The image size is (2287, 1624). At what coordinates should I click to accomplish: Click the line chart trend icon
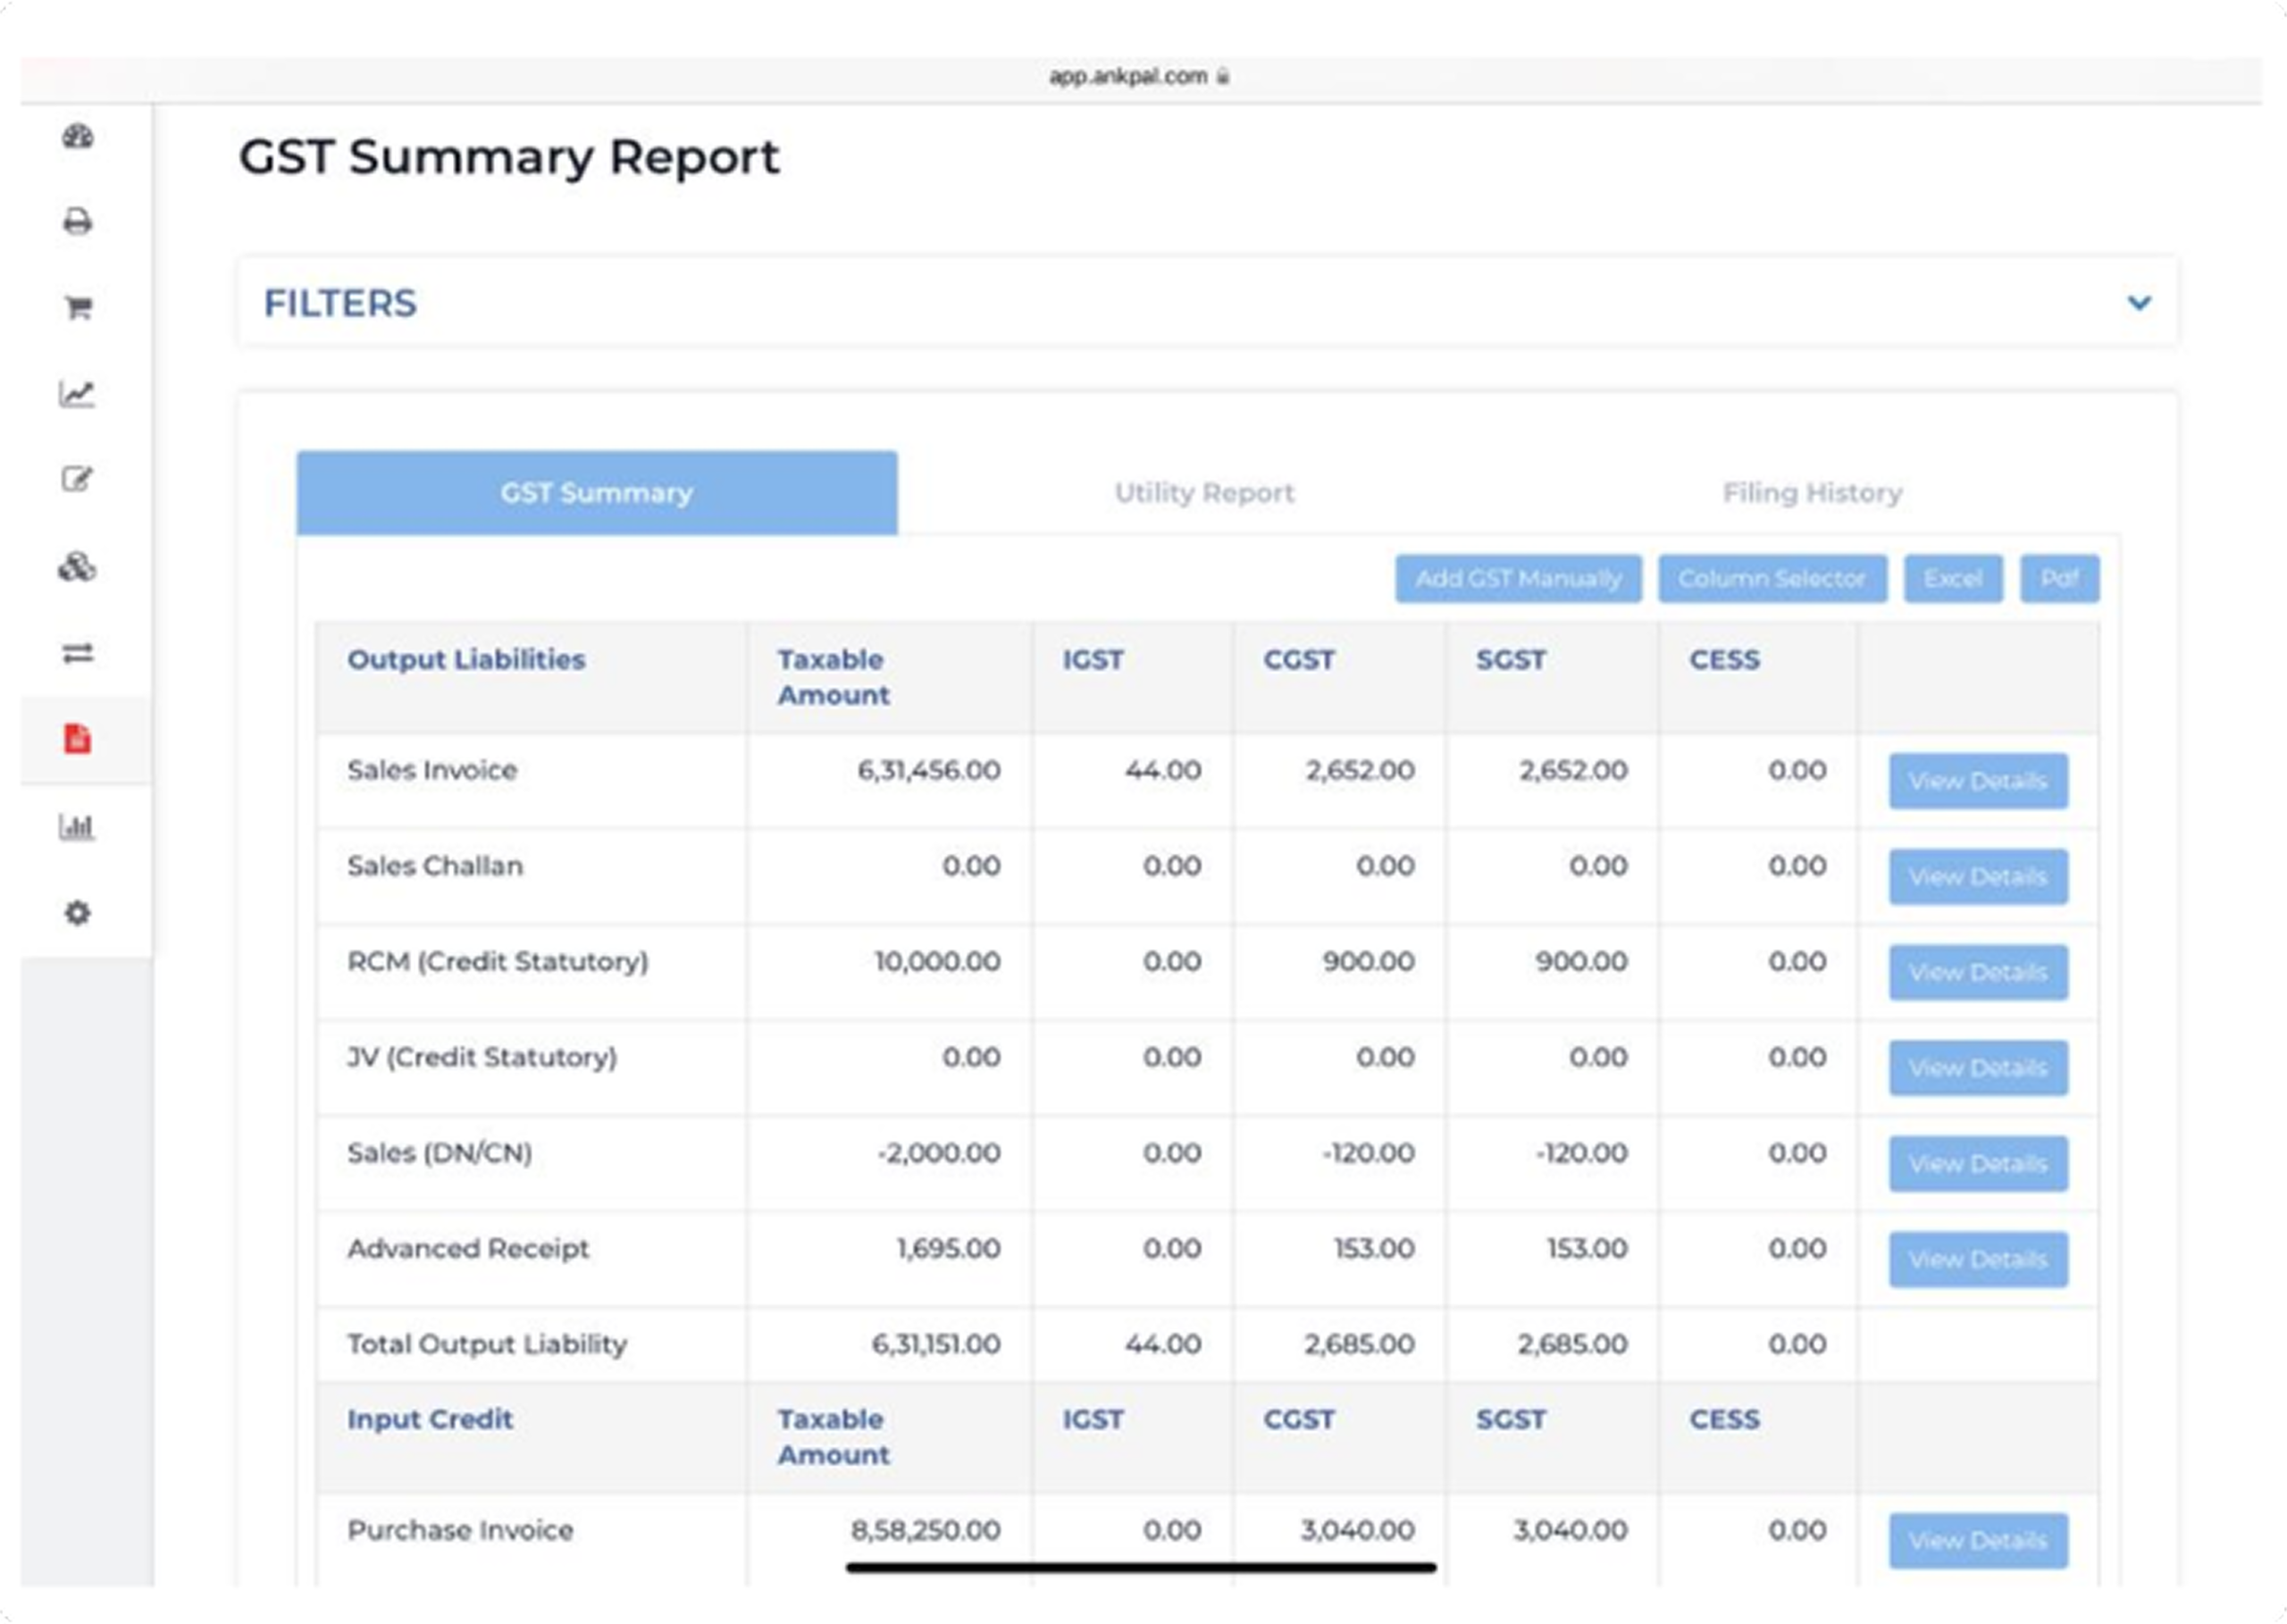[78, 394]
